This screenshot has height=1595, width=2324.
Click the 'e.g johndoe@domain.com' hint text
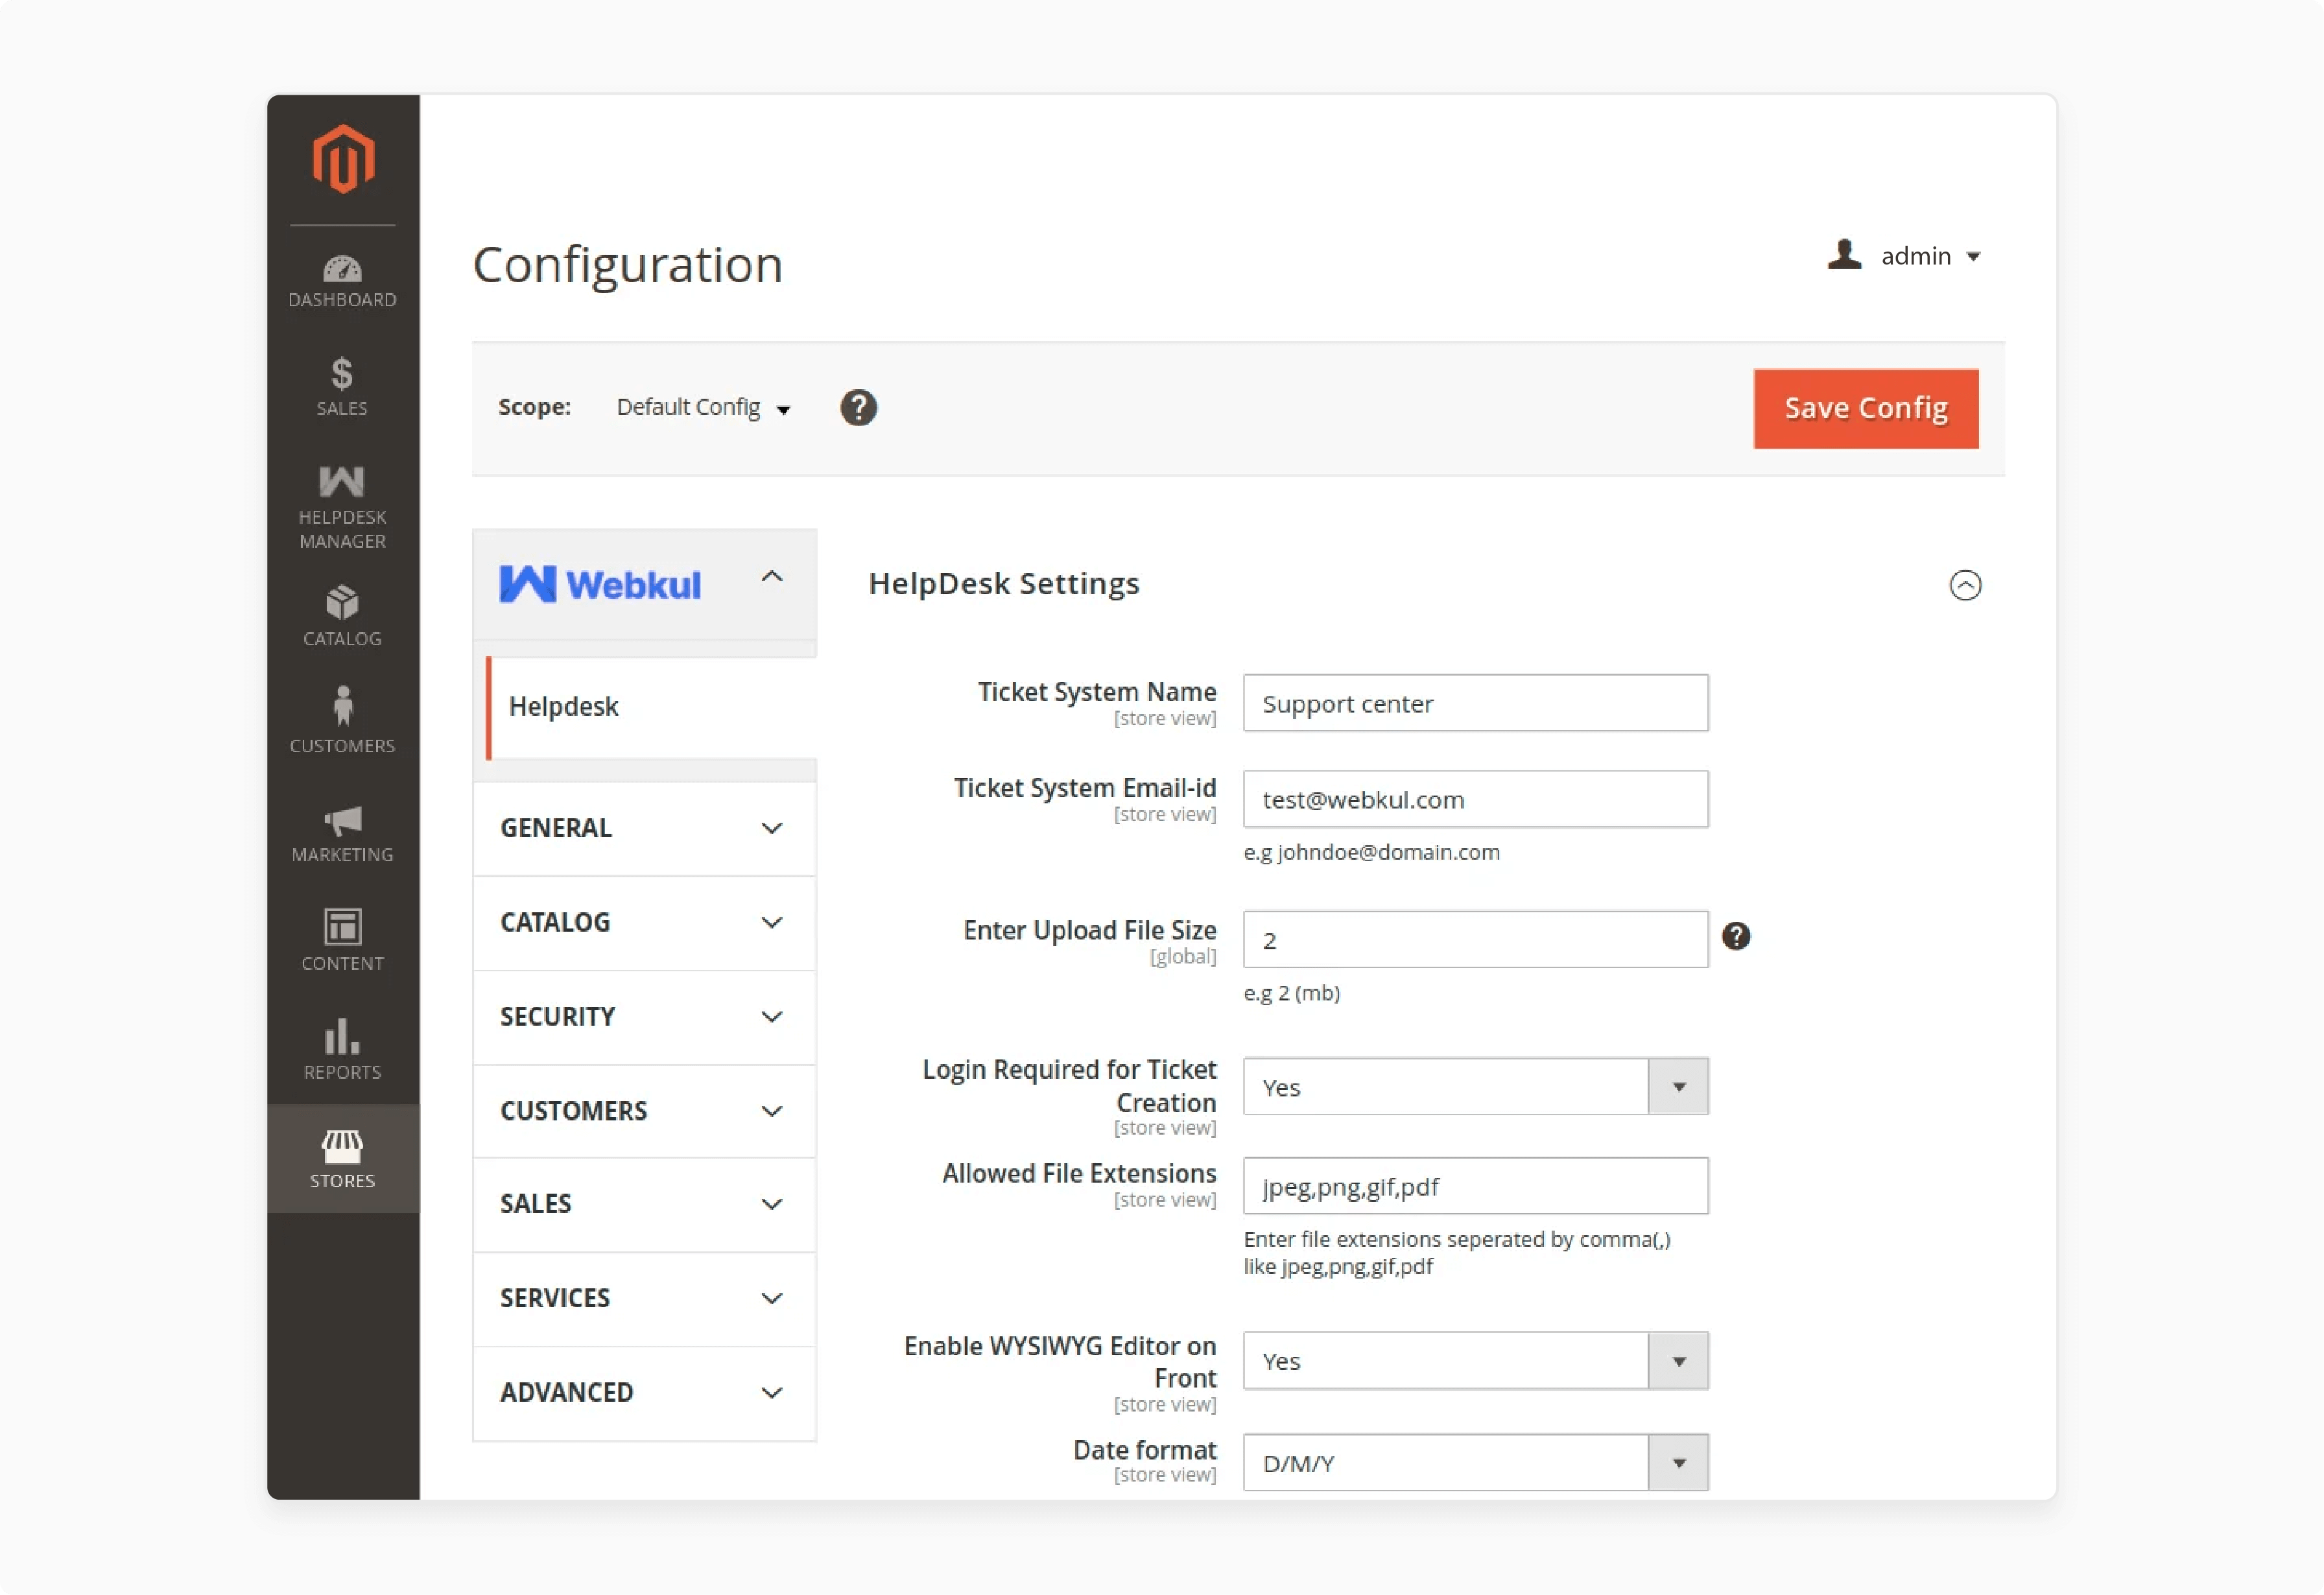coord(1371,852)
